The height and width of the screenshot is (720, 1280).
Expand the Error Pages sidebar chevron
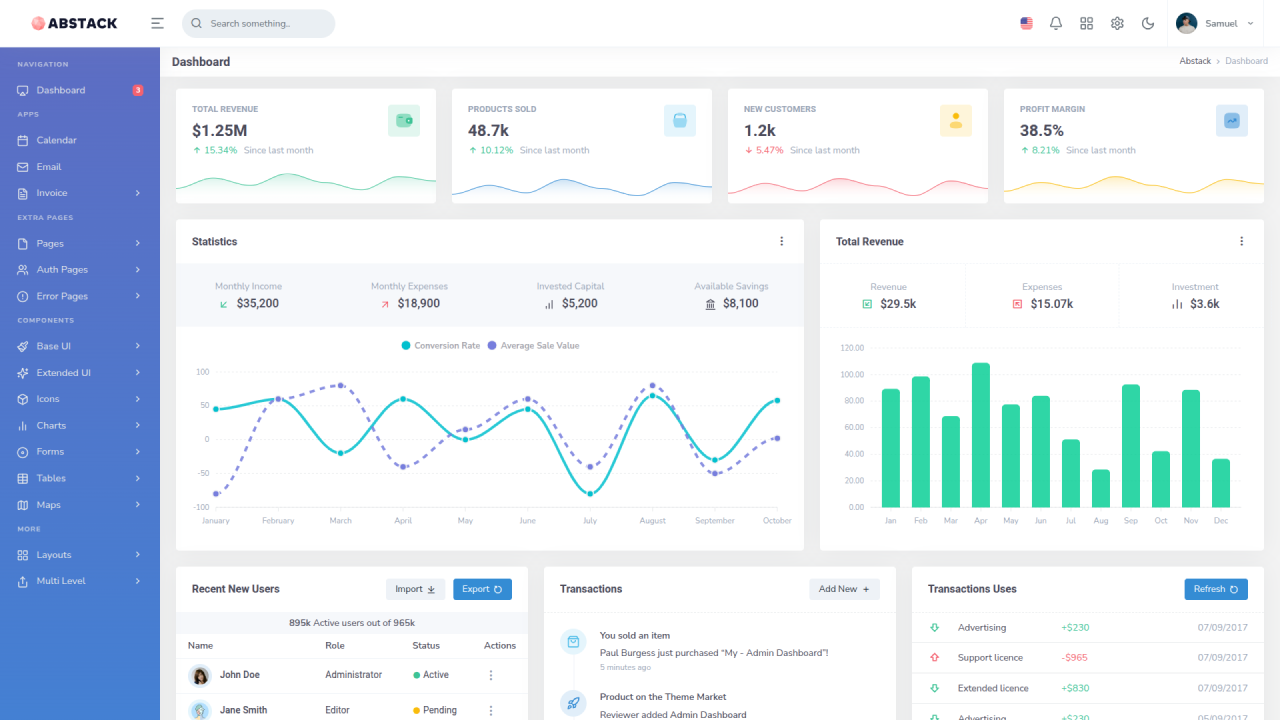coord(138,296)
